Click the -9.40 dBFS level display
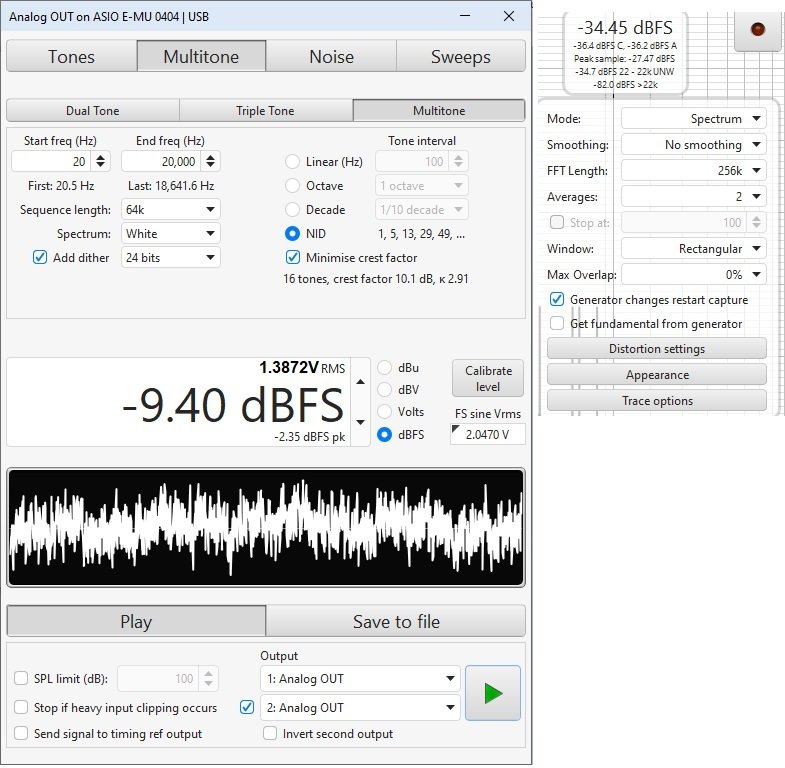Image resolution: width=785 pixels, height=768 pixels. [233, 406]
